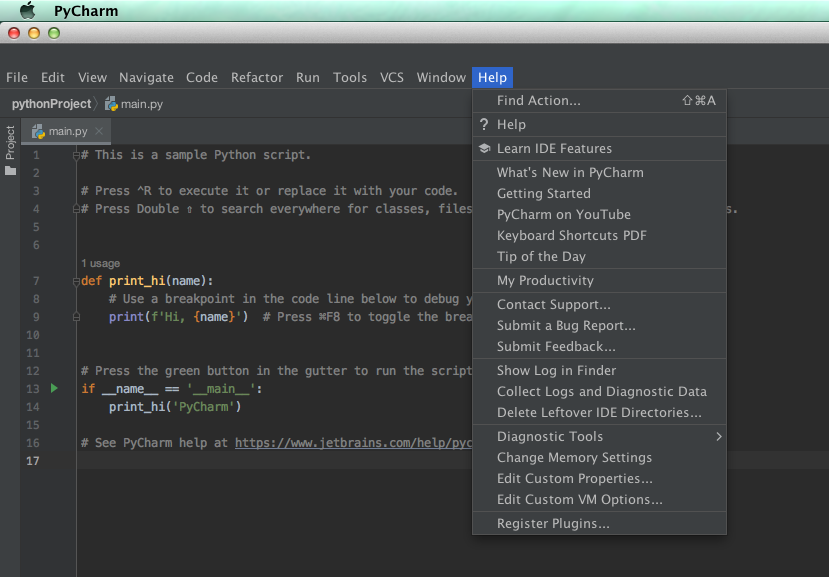Click the Apple logo in the menu bar
829x577 pixels.
(x=27, y=10)
